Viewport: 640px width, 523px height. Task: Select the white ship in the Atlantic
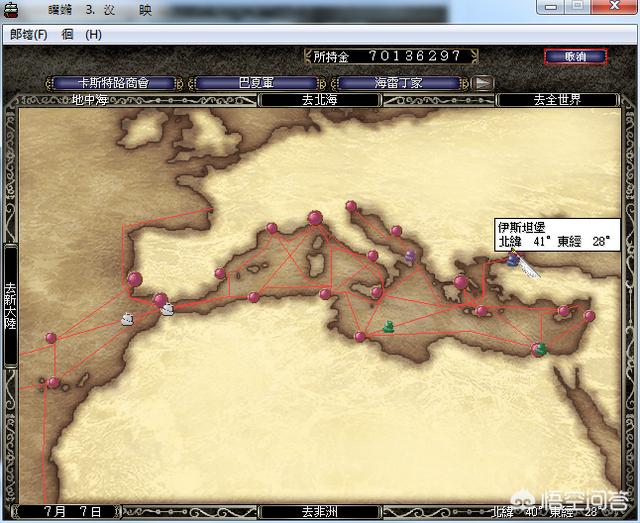pos(127,319)
